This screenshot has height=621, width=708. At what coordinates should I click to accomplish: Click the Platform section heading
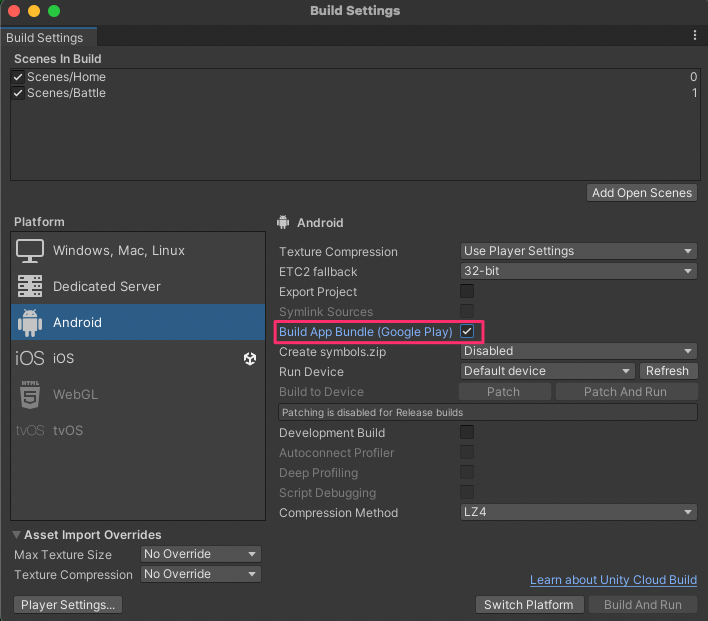pos(39,222)
